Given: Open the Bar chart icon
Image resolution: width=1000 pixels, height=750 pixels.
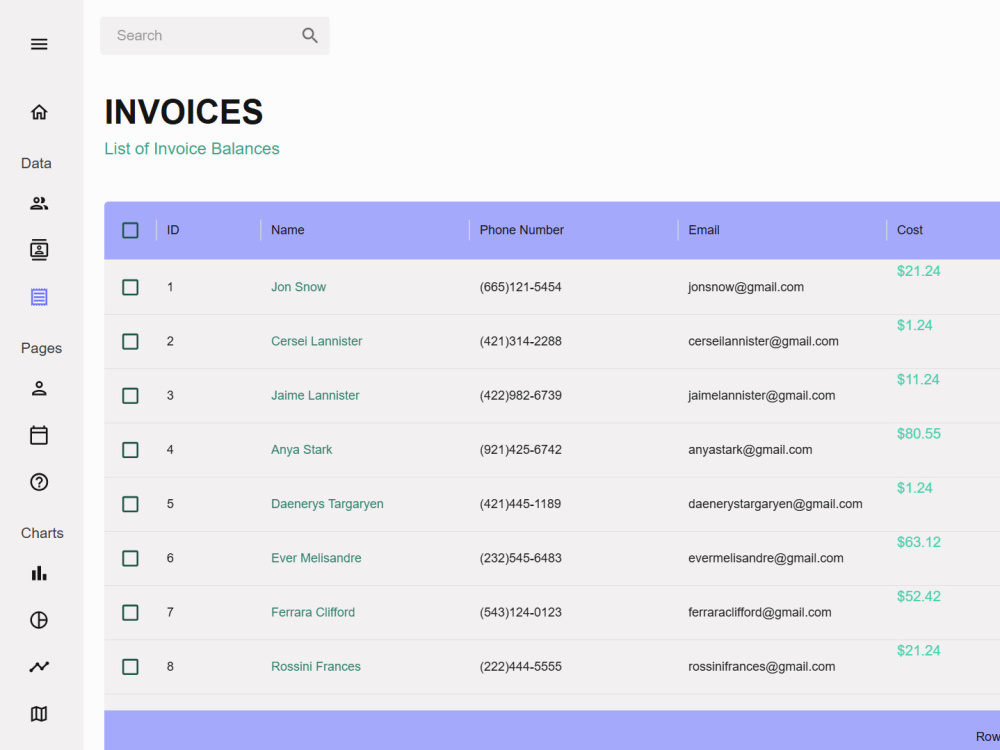Looking at the screenshot, I should click(39, 573).
